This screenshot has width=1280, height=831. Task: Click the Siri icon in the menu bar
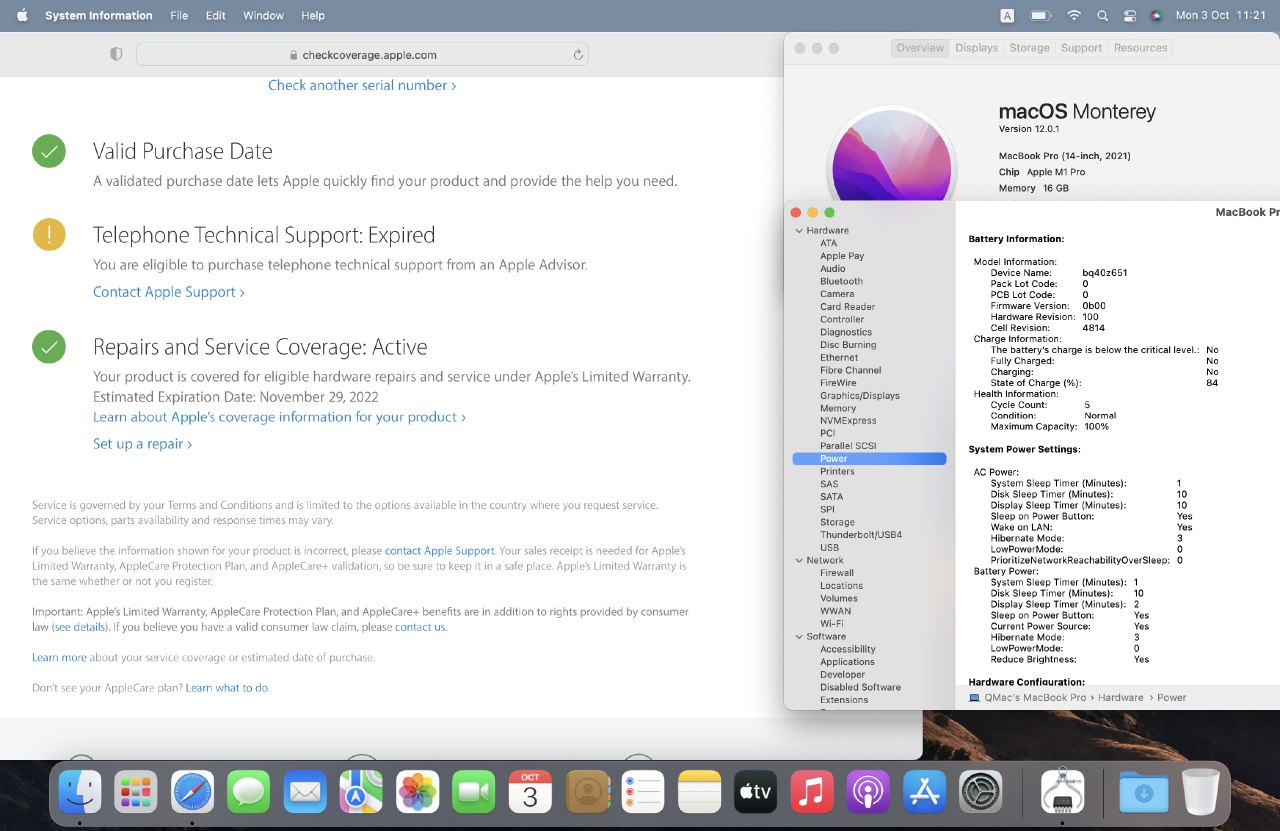tap(1156, 16)
